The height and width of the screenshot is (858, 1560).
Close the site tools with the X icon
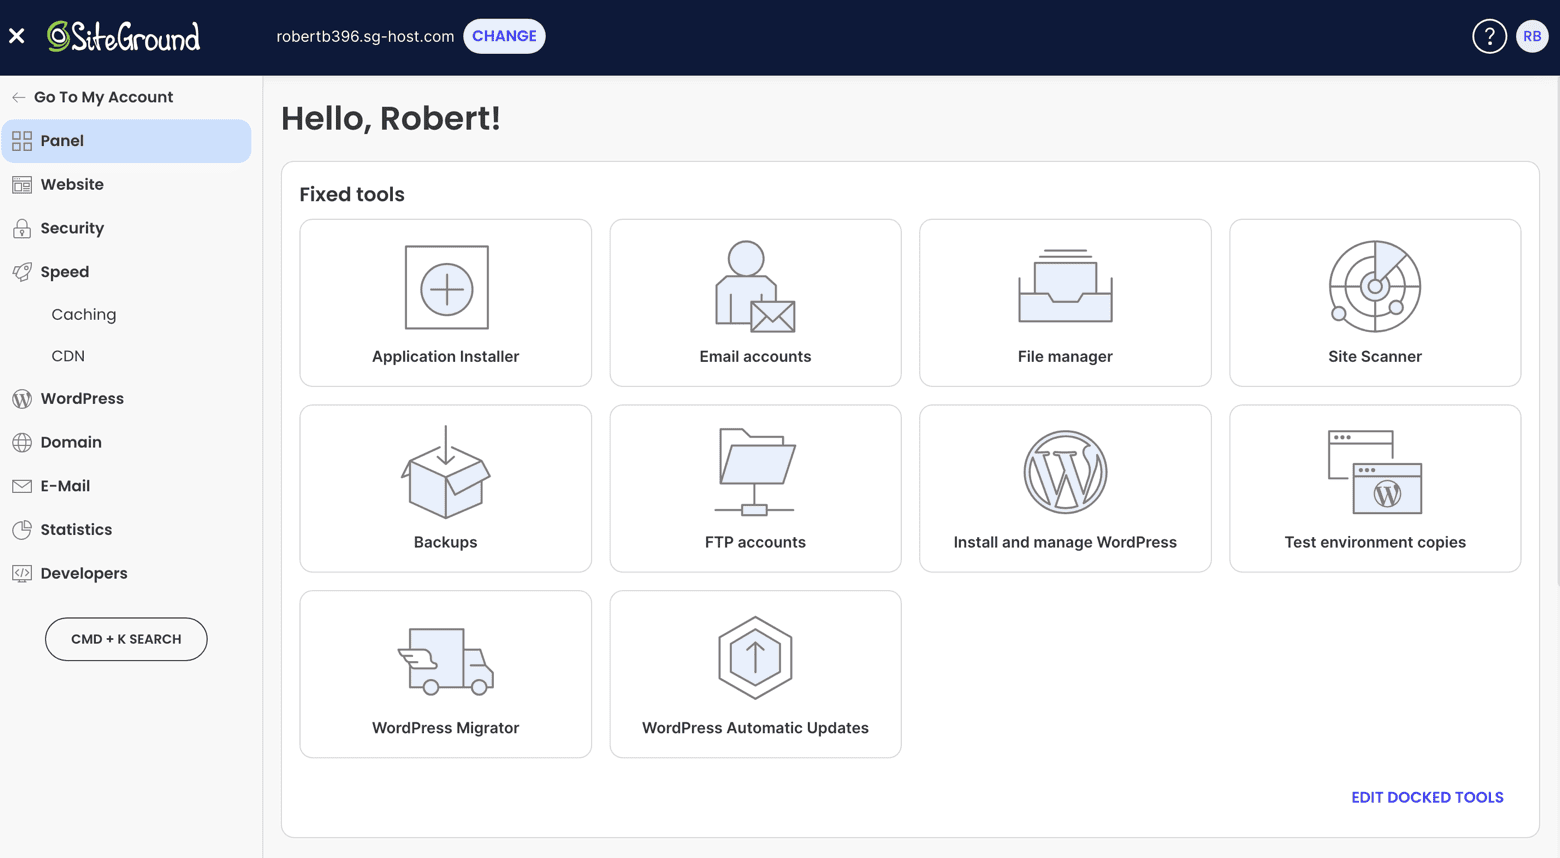[17, 36]
